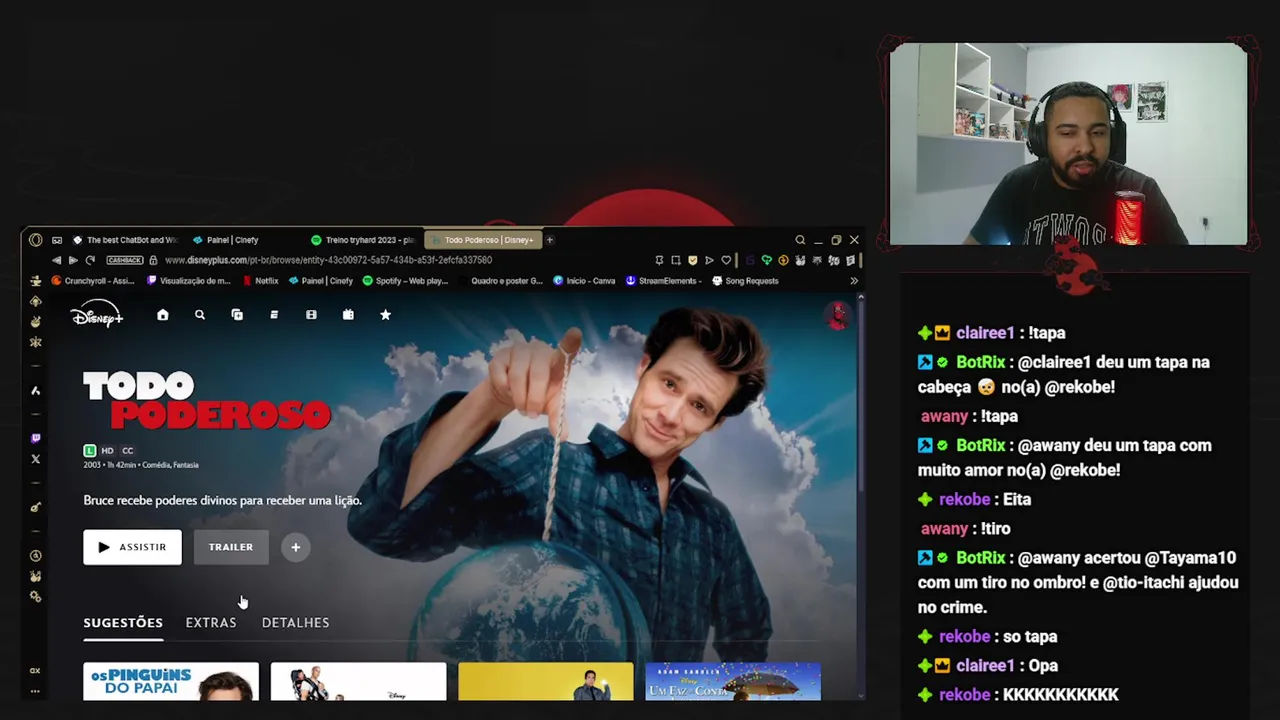
Task: Open the Início - Canva bookmark
Action: coord(584,281)
